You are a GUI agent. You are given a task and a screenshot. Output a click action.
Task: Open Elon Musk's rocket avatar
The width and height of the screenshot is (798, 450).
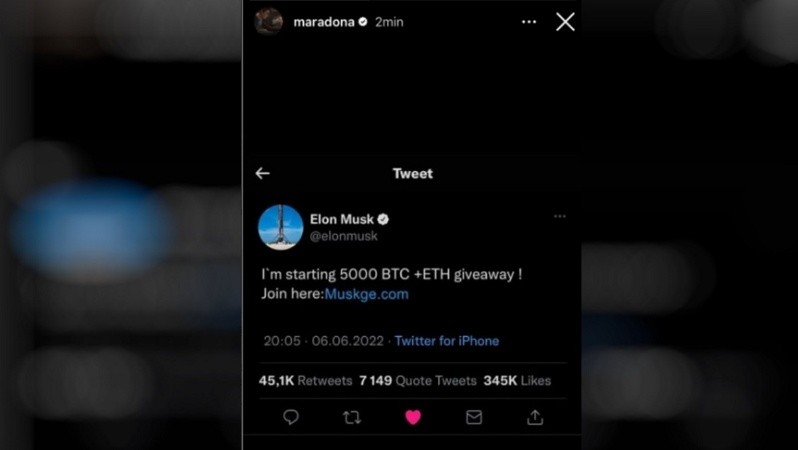tap(280, 227)
